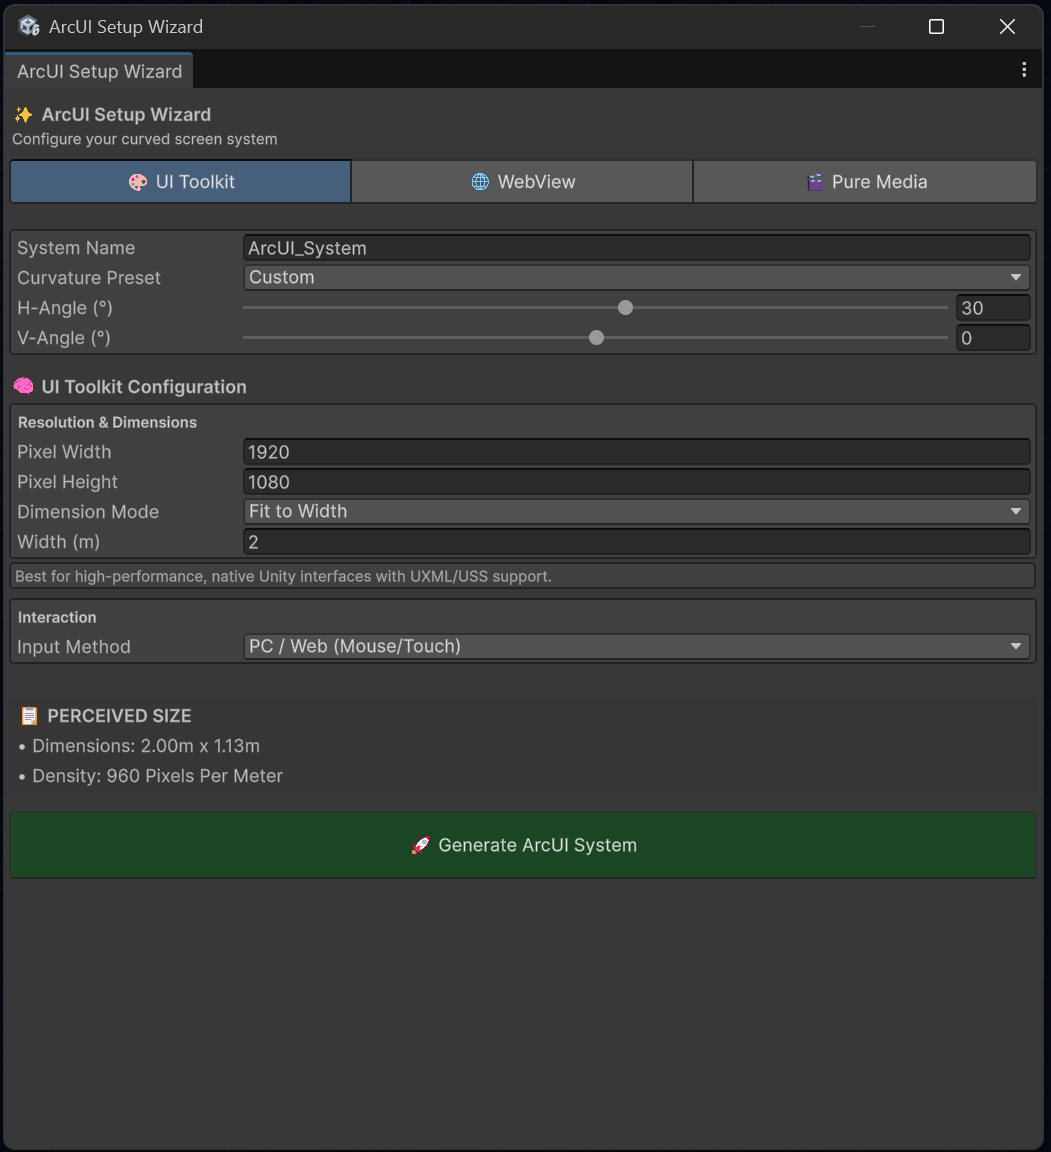Open the Input Method dropdown

click(x=636, y=647)
